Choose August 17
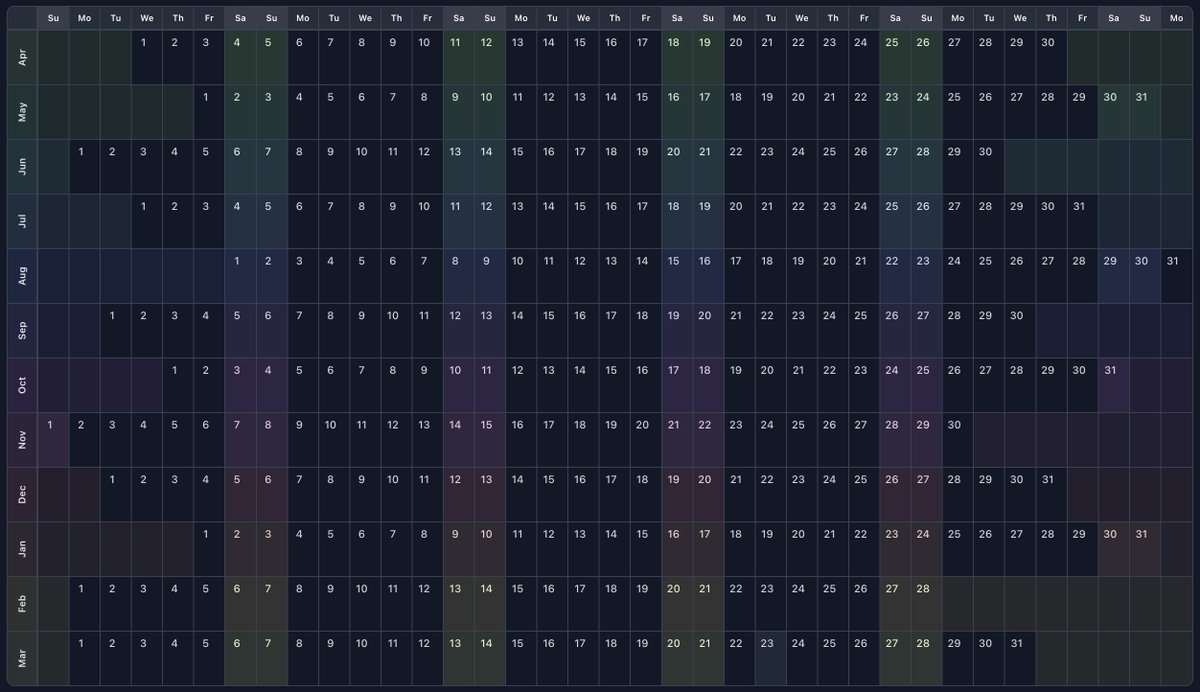 739,275
